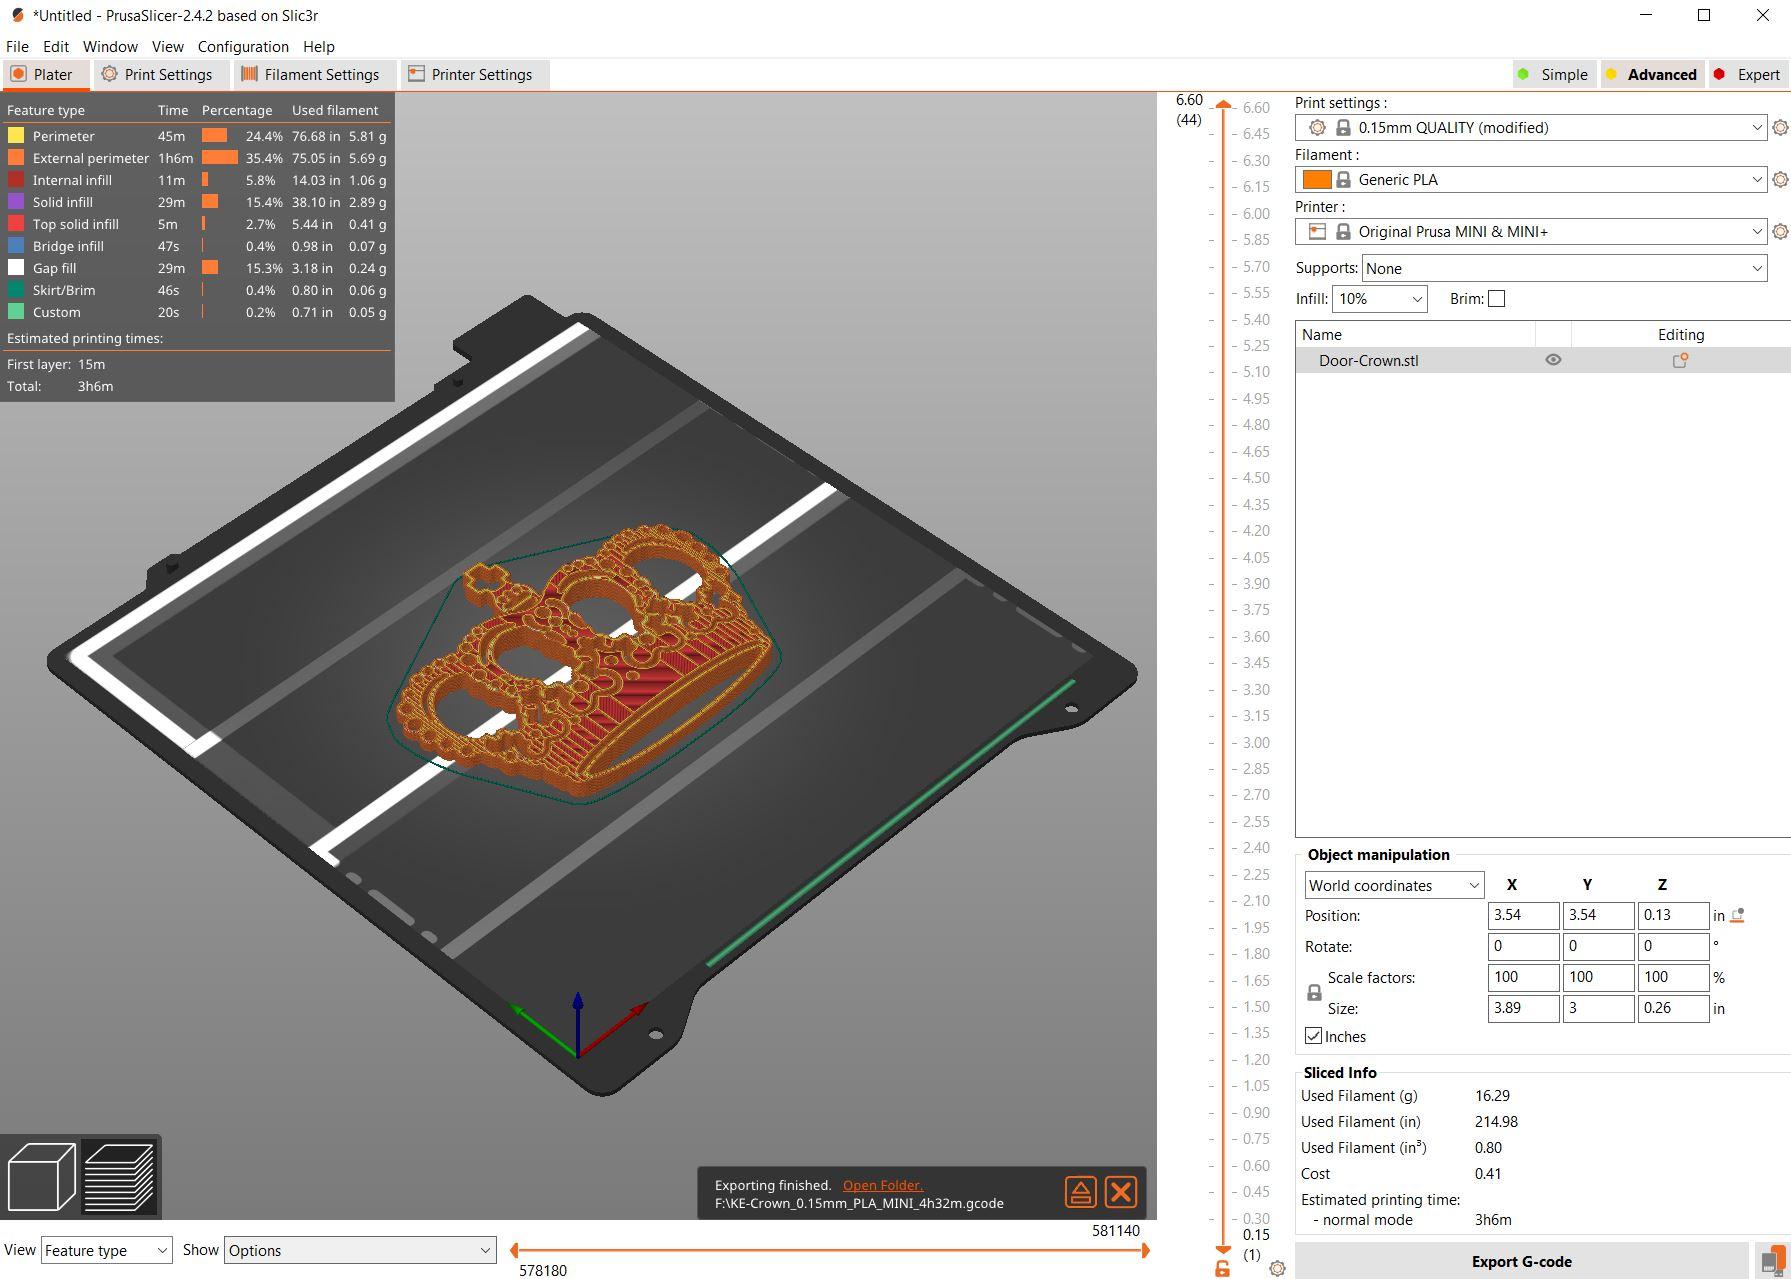
Task: Select the sliced layers preview icon
Action: [120, 1176]
